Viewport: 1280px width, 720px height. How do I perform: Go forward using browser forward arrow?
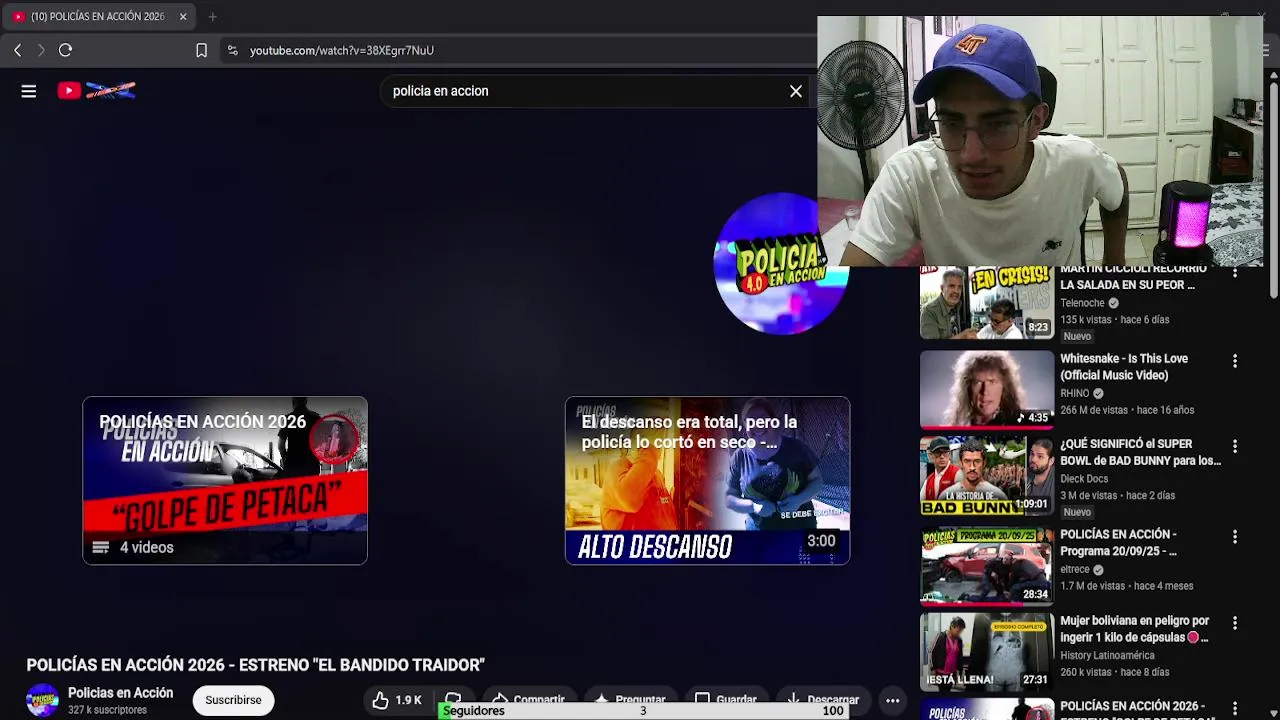[x=41, y=50]
